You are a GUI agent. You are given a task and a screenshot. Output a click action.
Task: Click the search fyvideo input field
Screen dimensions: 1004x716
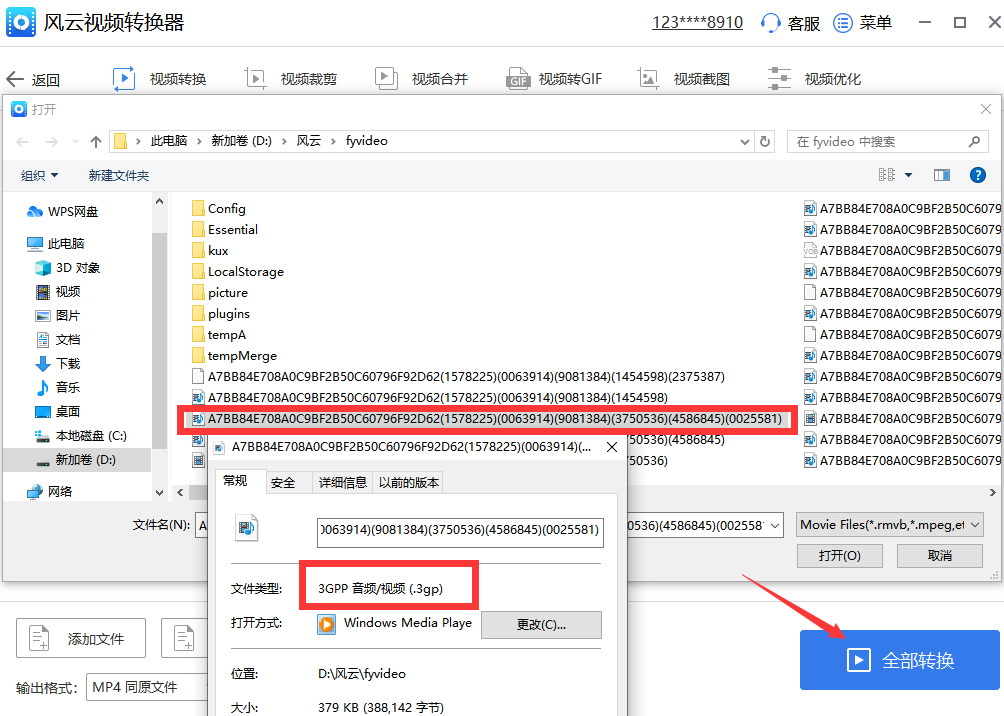pos(887,142)
